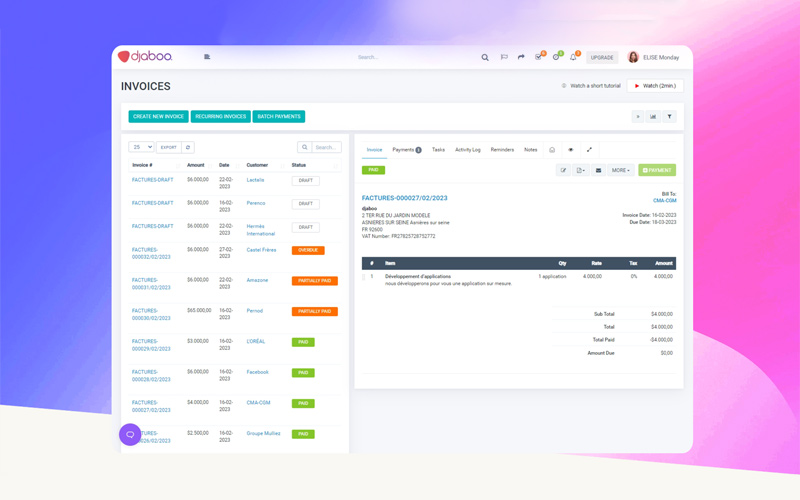Click RECURRING INVOICES button

pyautogui.click(x=220, y=117)
